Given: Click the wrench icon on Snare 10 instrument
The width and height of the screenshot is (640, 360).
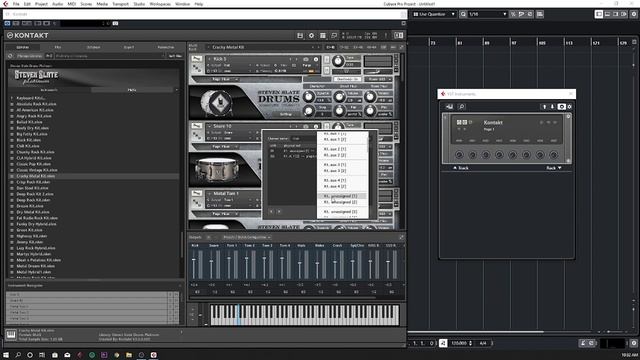Looking at the screenshot, I should point(197,126).
